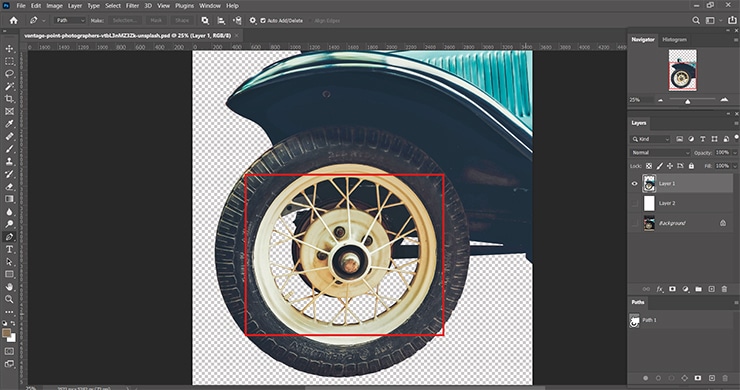Select the Brush tool
This screenshot has height=390, width=740.
point(9,149)
